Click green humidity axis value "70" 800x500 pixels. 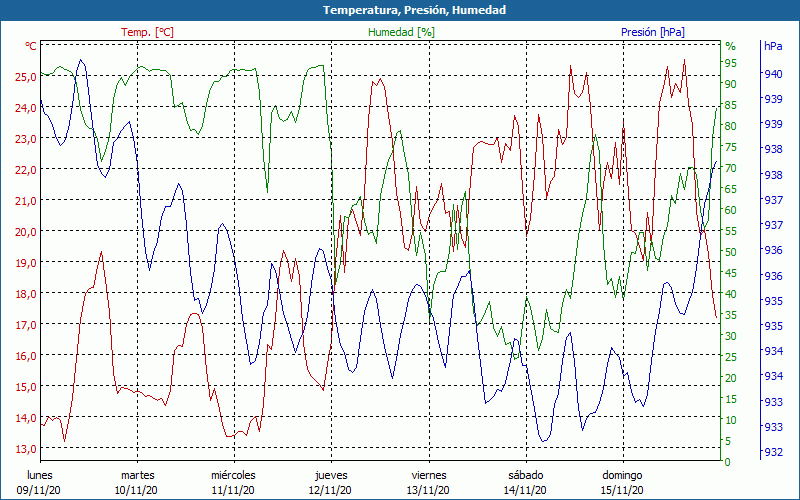click(731, 168)
